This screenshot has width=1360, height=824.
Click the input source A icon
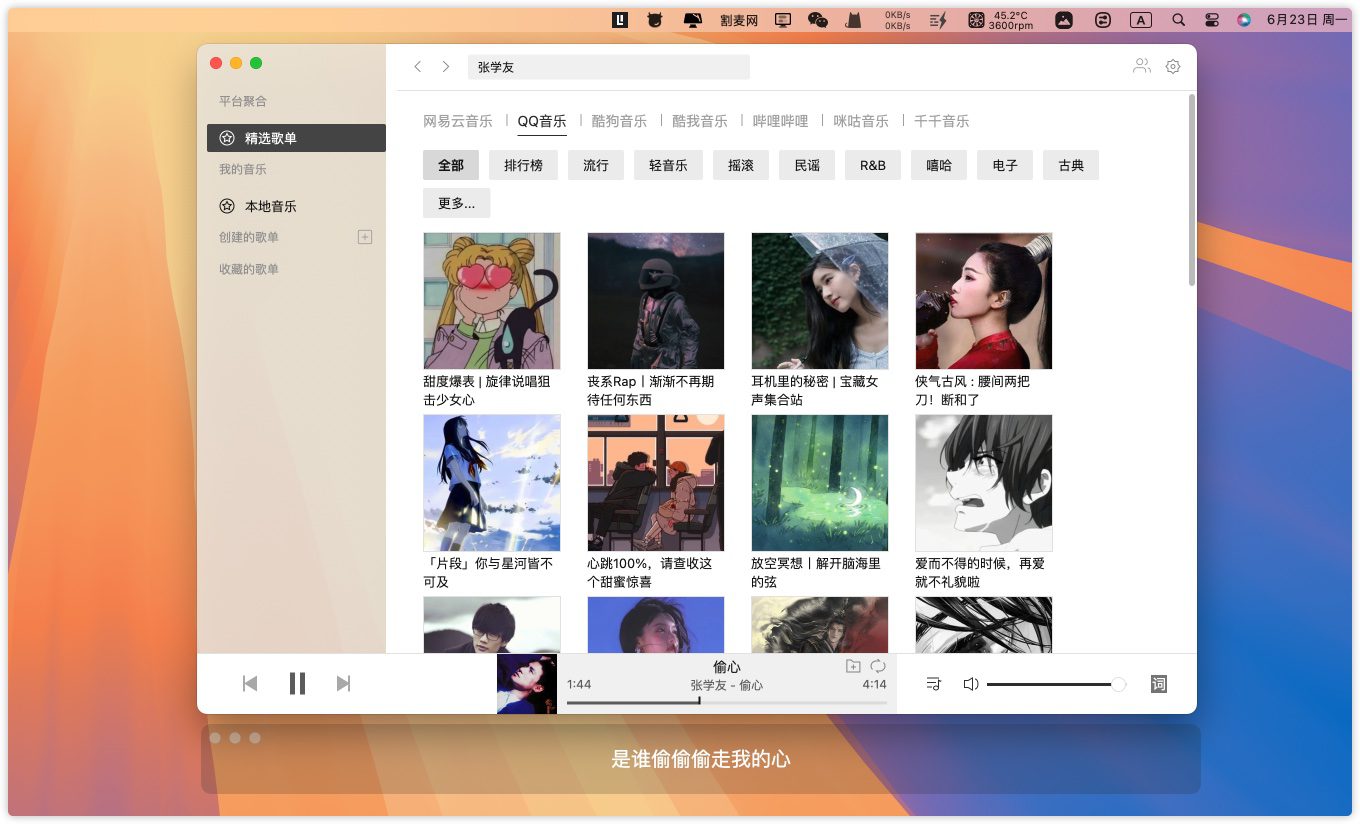tap(1141, 19)
